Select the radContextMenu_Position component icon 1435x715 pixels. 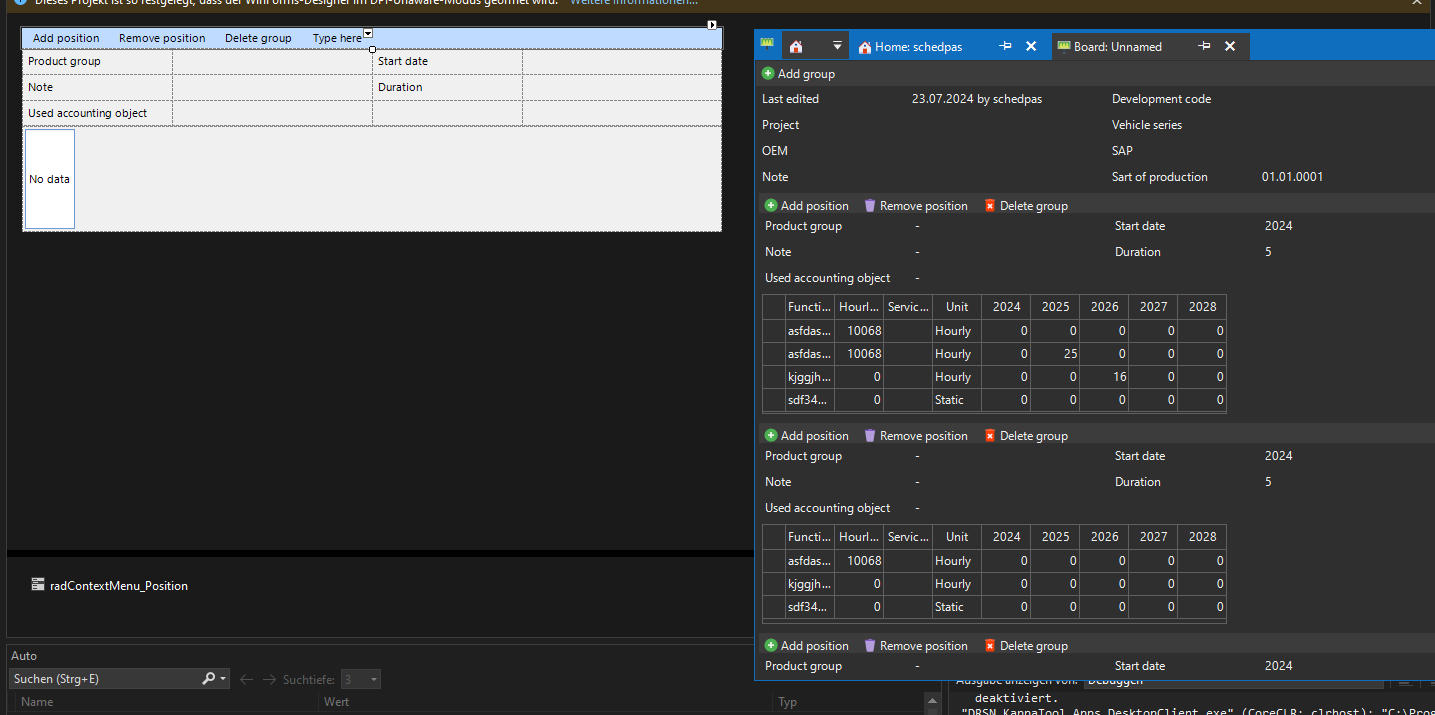point(38,585)
